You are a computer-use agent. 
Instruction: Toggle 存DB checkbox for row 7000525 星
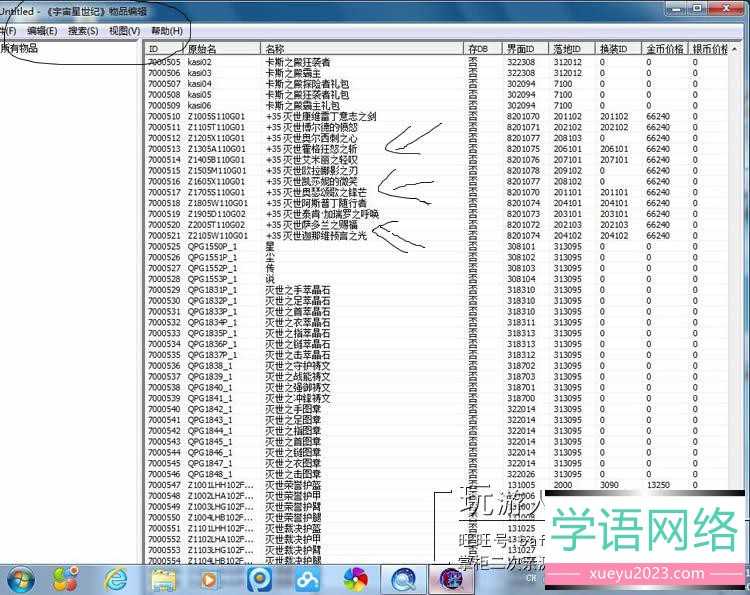click(472, 246)
